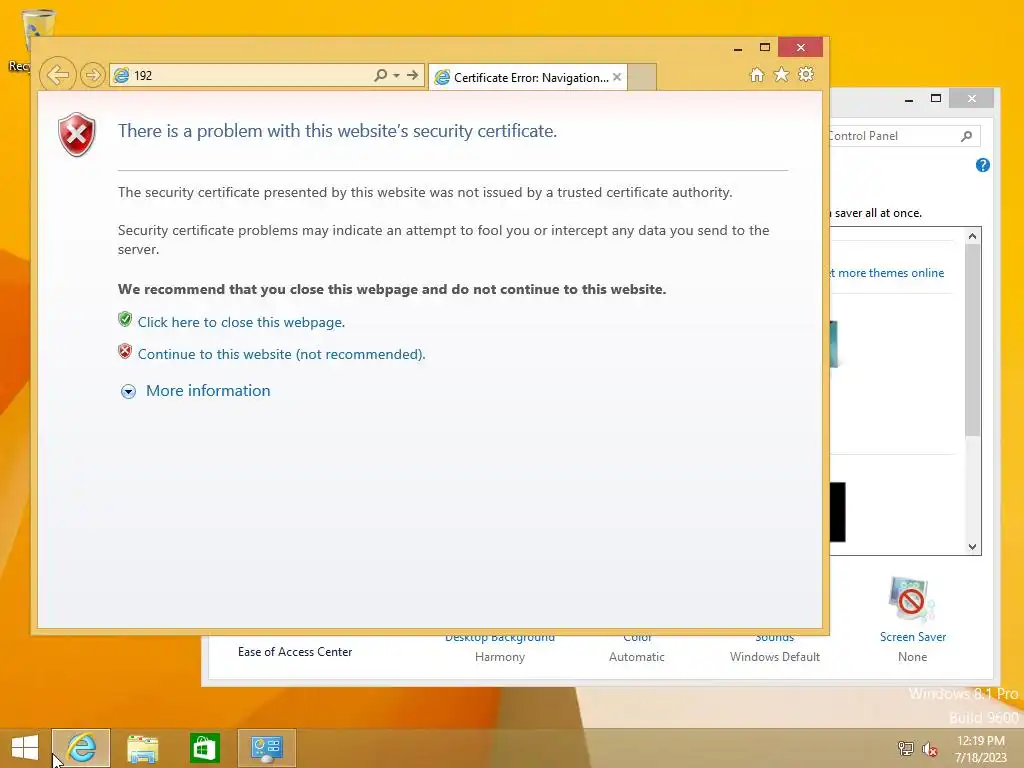The height and width of the screenshot is (768, 1024).
Task: Click the Screen Saver link
Action: tap(912, 637)
